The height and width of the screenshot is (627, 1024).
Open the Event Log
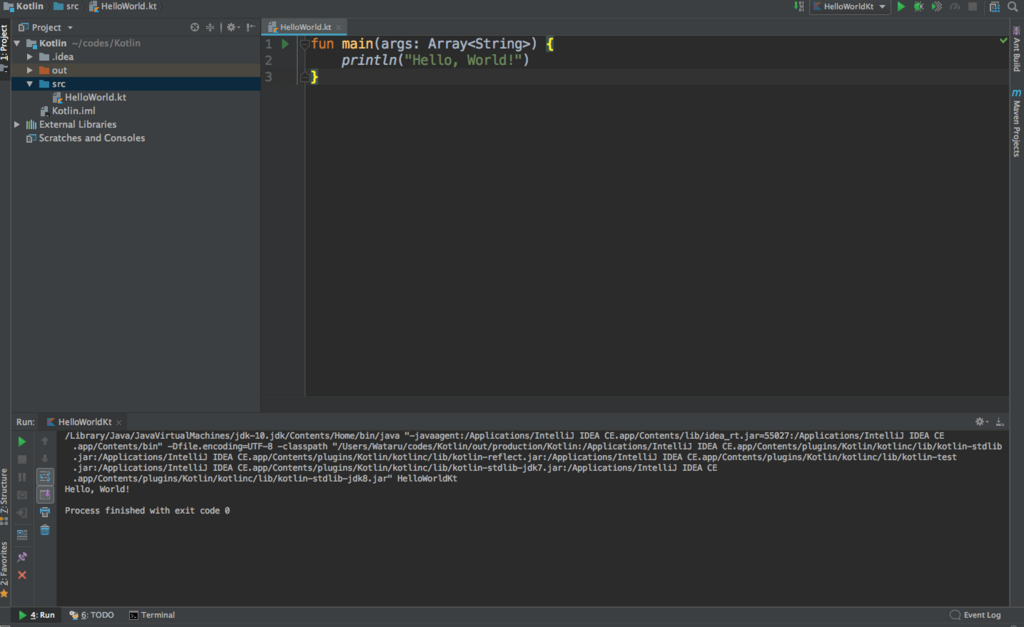975,615
